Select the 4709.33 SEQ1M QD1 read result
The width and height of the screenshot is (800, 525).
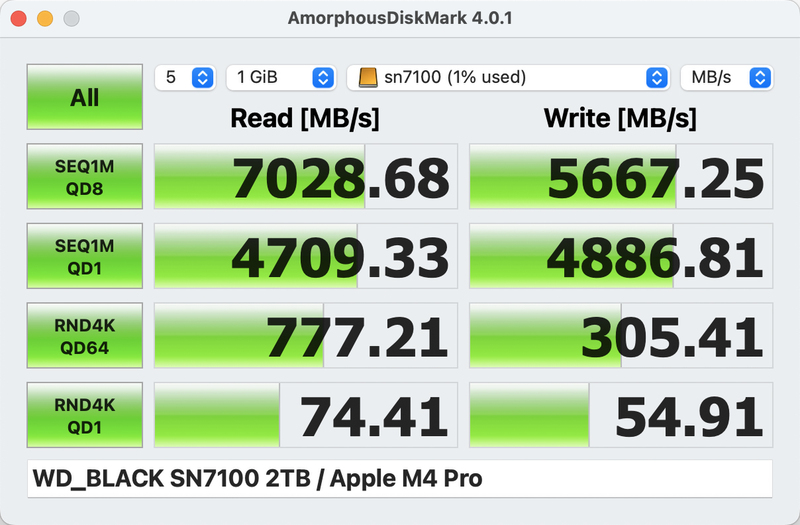point(306,256)
